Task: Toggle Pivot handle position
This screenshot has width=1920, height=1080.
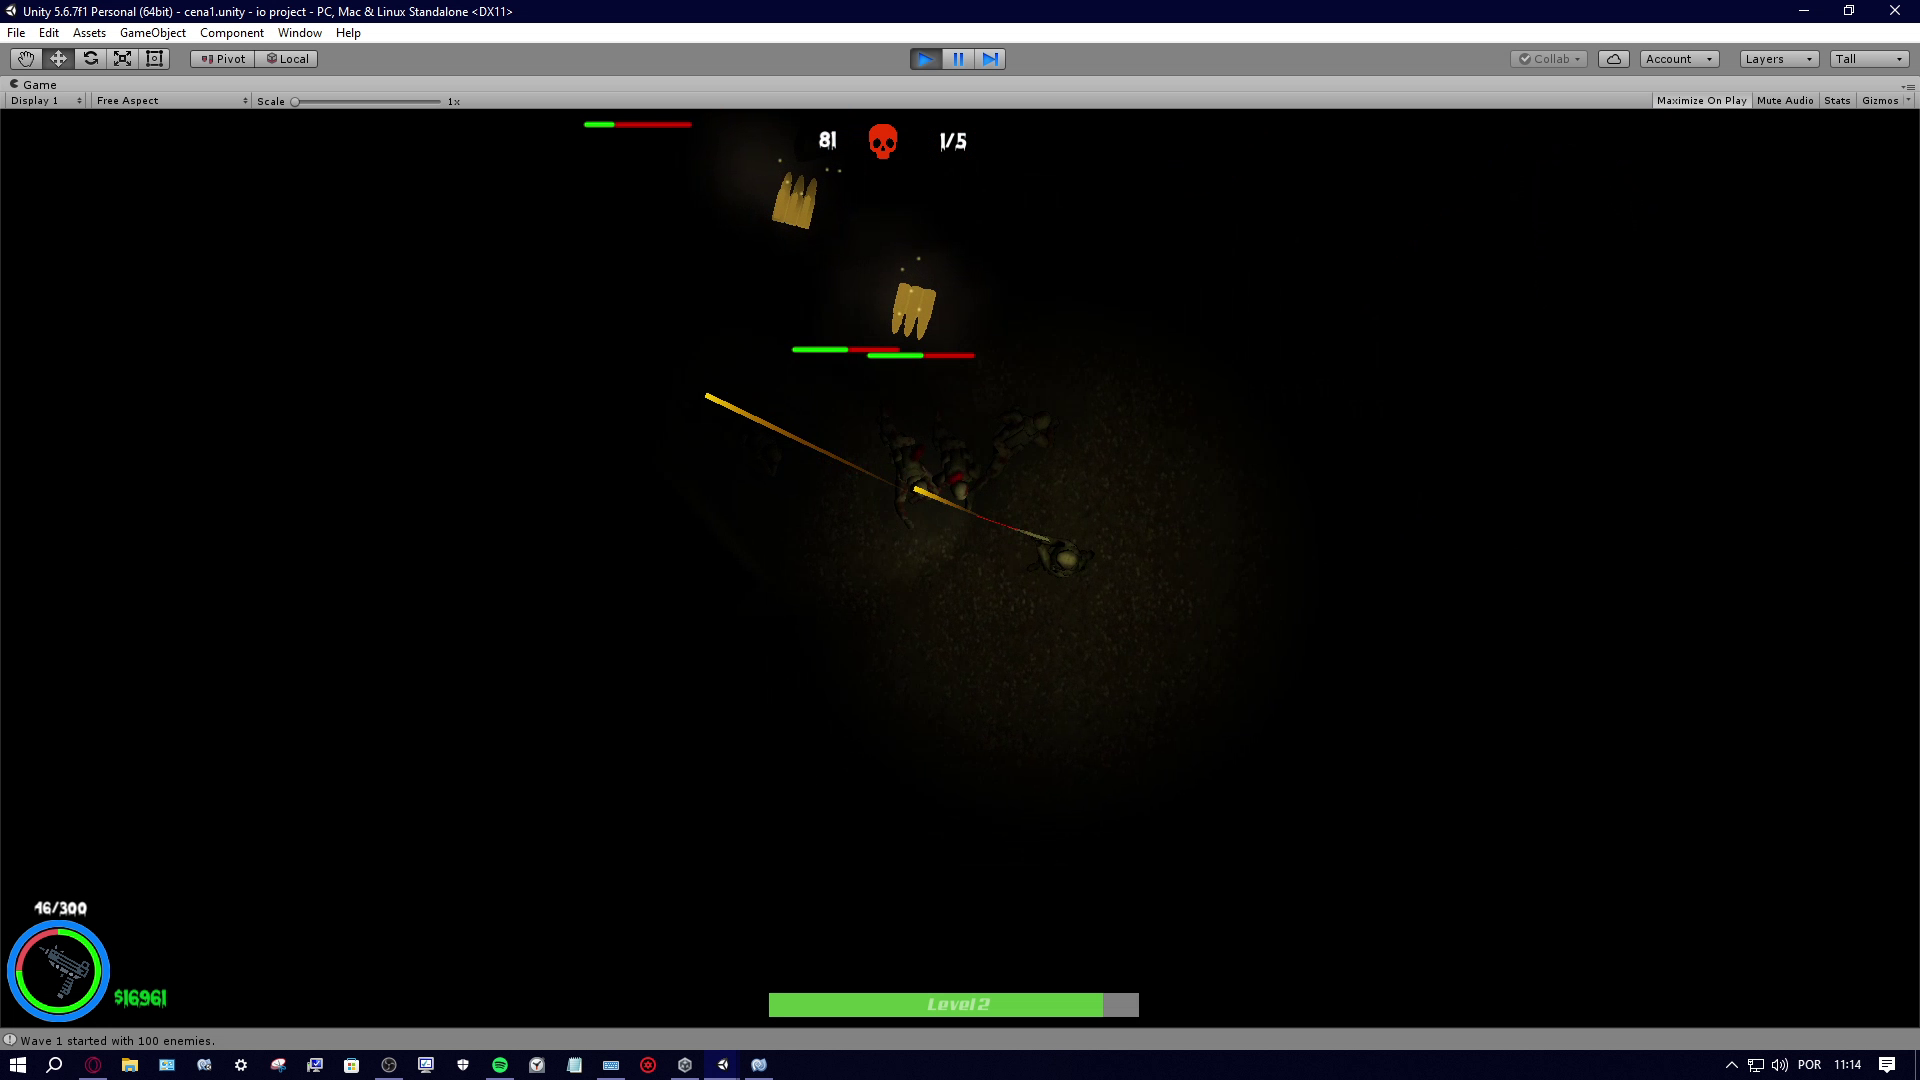Action: 223,59
